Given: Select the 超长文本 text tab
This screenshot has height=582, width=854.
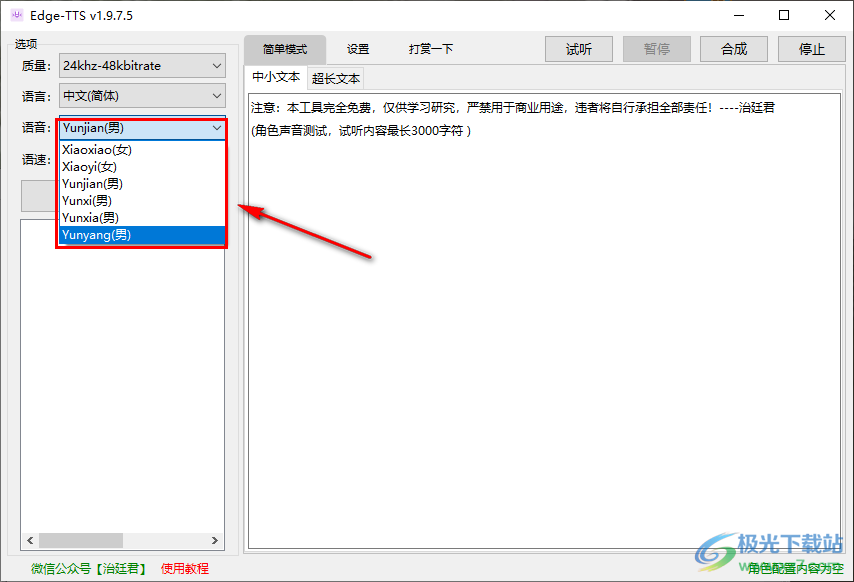Looking at the screenshot, I should pos(336,79).
